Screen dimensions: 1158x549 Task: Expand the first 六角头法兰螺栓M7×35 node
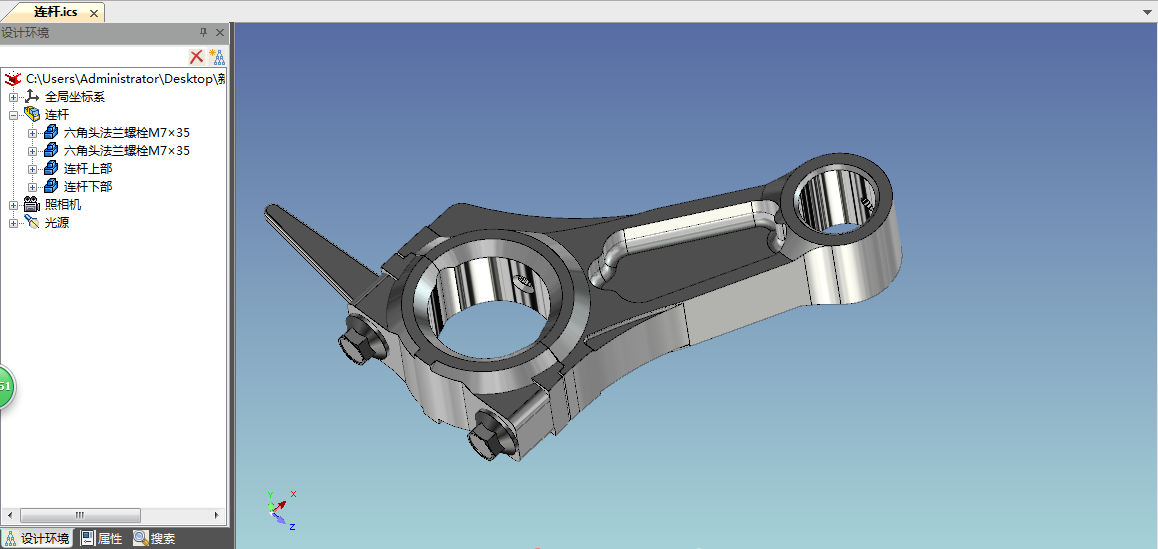pyautogui.click(x=32, y=133)
